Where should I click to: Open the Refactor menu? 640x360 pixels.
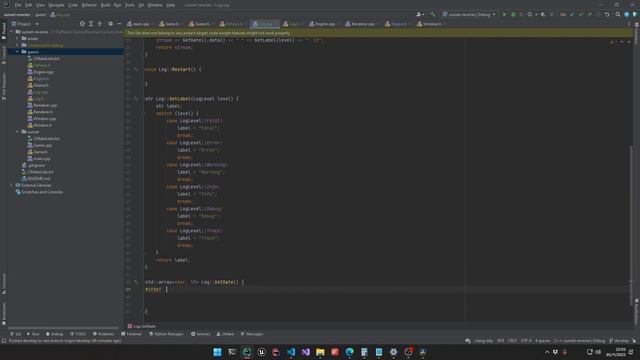click(89, 5)
